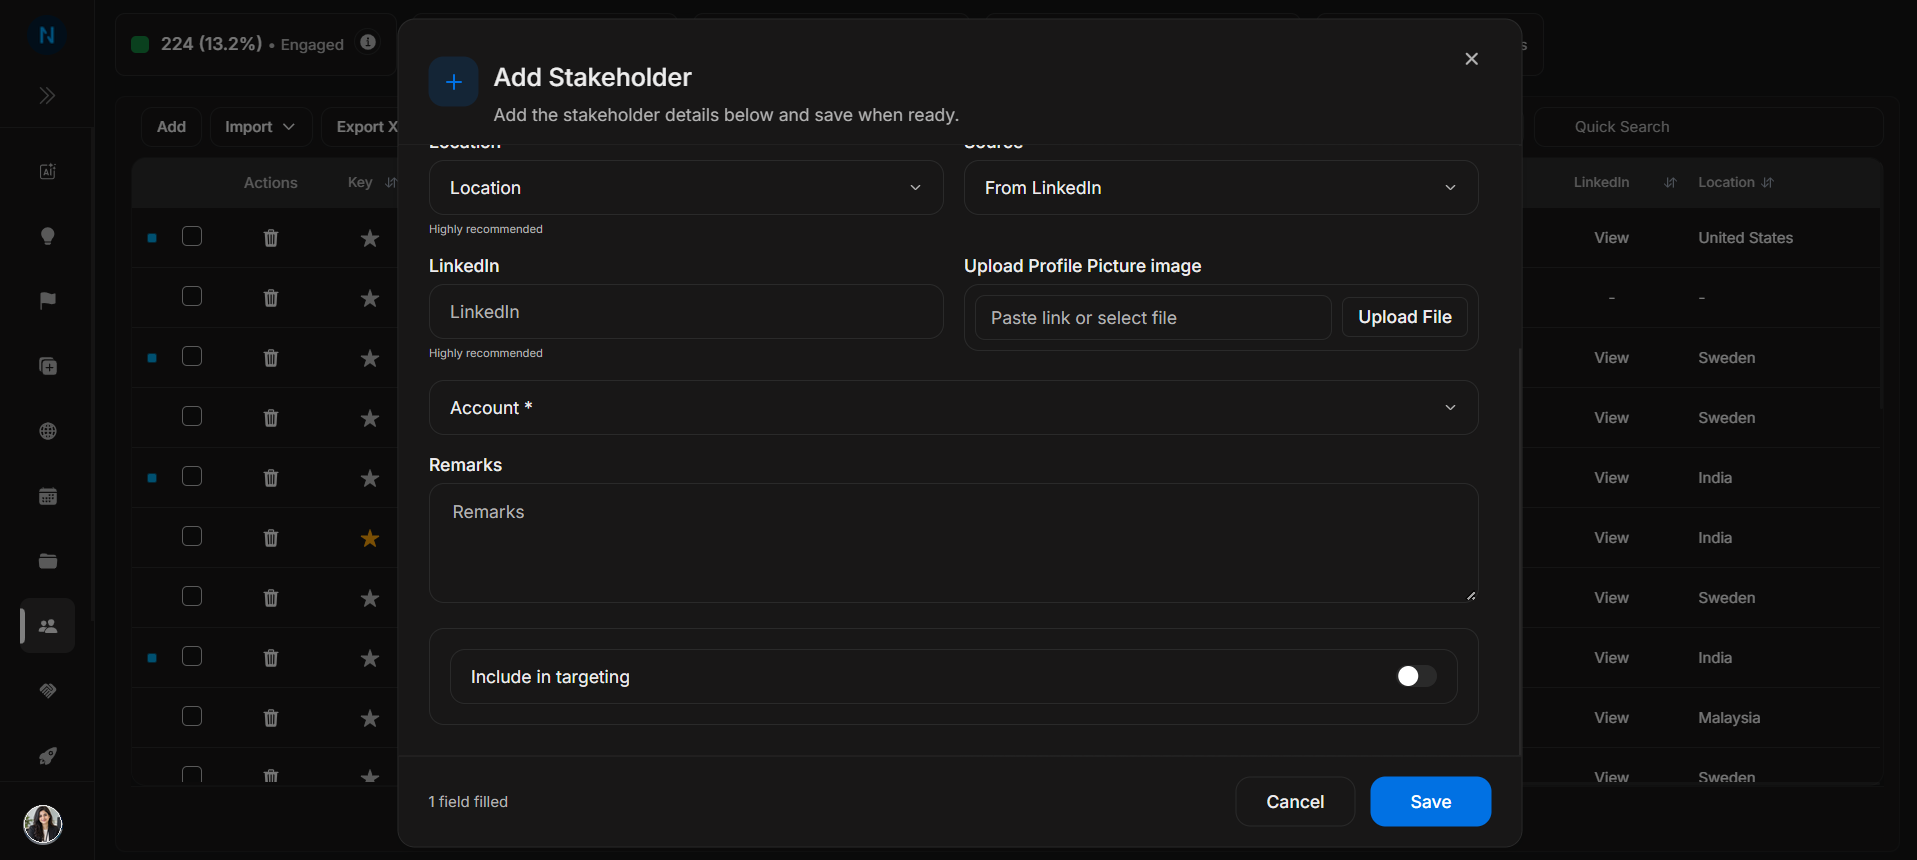Image resolution: width=1917 pixels, height=860 pixels.
Task: Open the globe sidebar icon
Action: click(x=47, y=431)
